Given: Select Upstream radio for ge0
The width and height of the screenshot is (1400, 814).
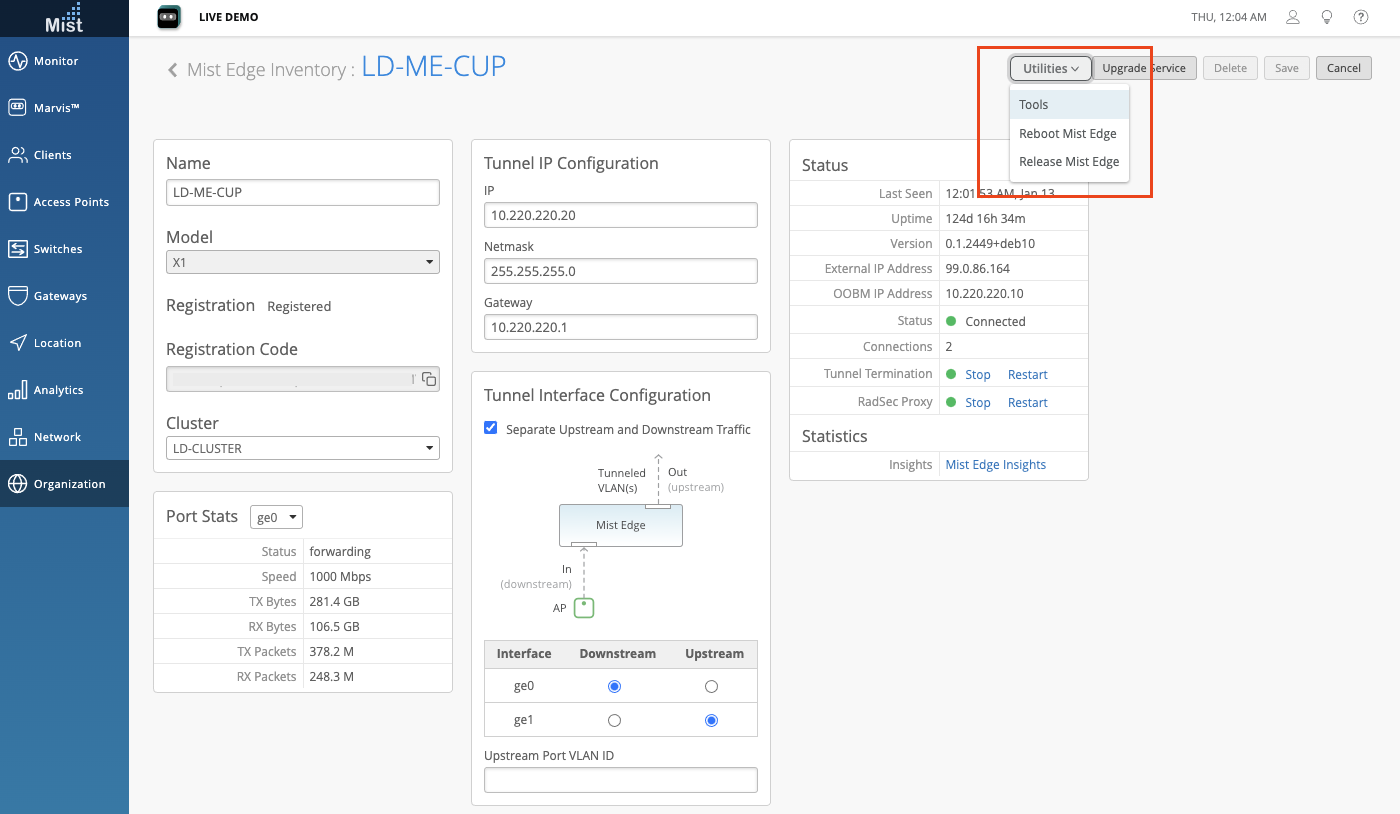Looking at the screenshot, I should click(711, 686).
